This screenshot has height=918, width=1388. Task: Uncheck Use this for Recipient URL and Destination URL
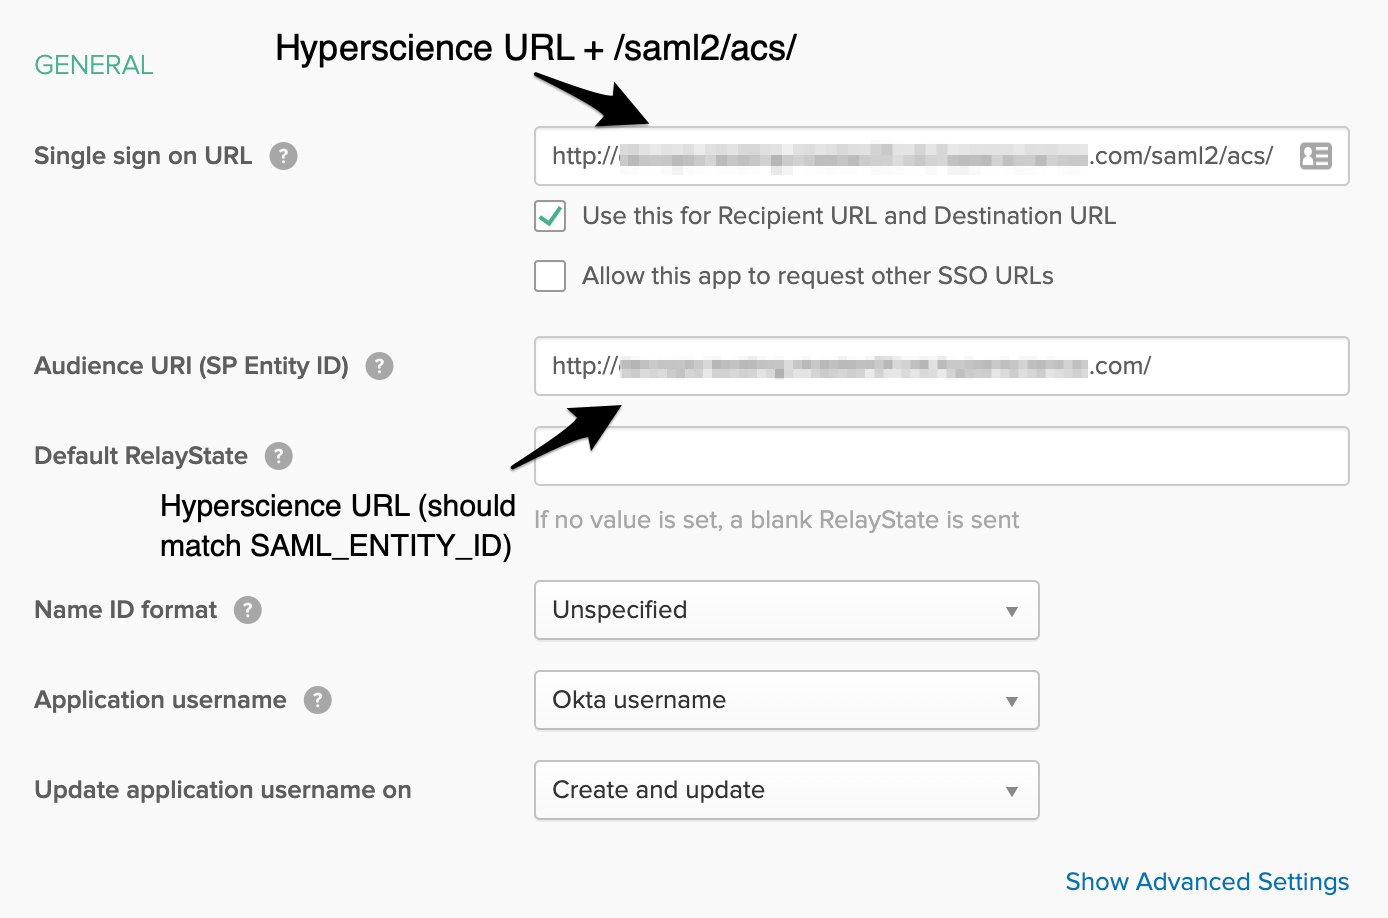pyautogui.click(x=550, y=216)
